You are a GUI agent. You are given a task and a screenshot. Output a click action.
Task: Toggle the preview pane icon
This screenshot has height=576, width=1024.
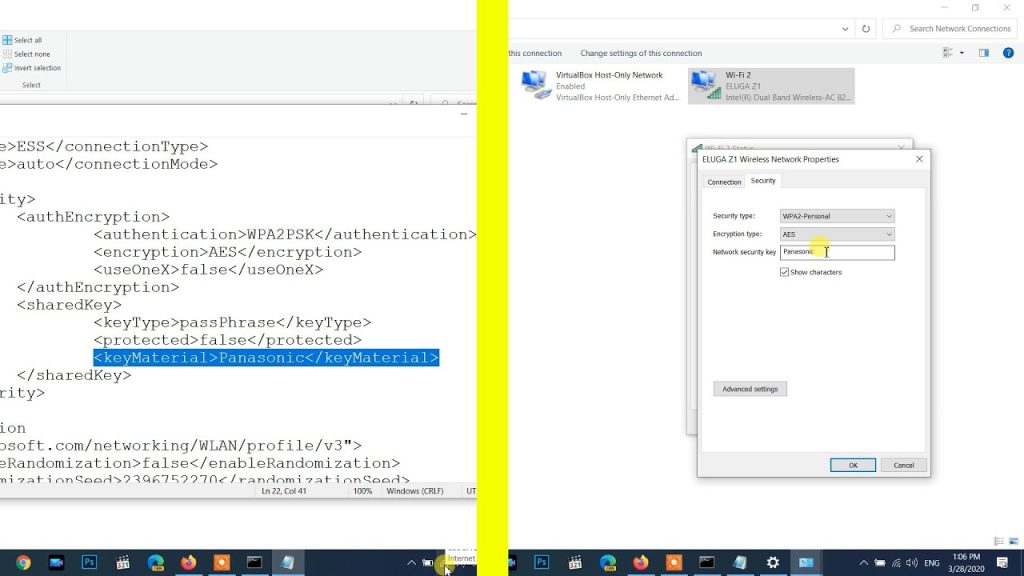click(984, 53)
